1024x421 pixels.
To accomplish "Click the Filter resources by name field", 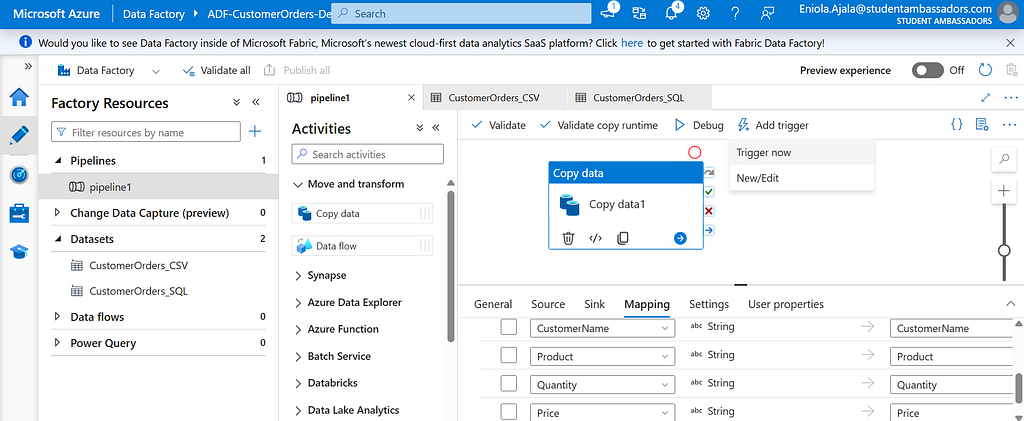I will tap(146, 132).
